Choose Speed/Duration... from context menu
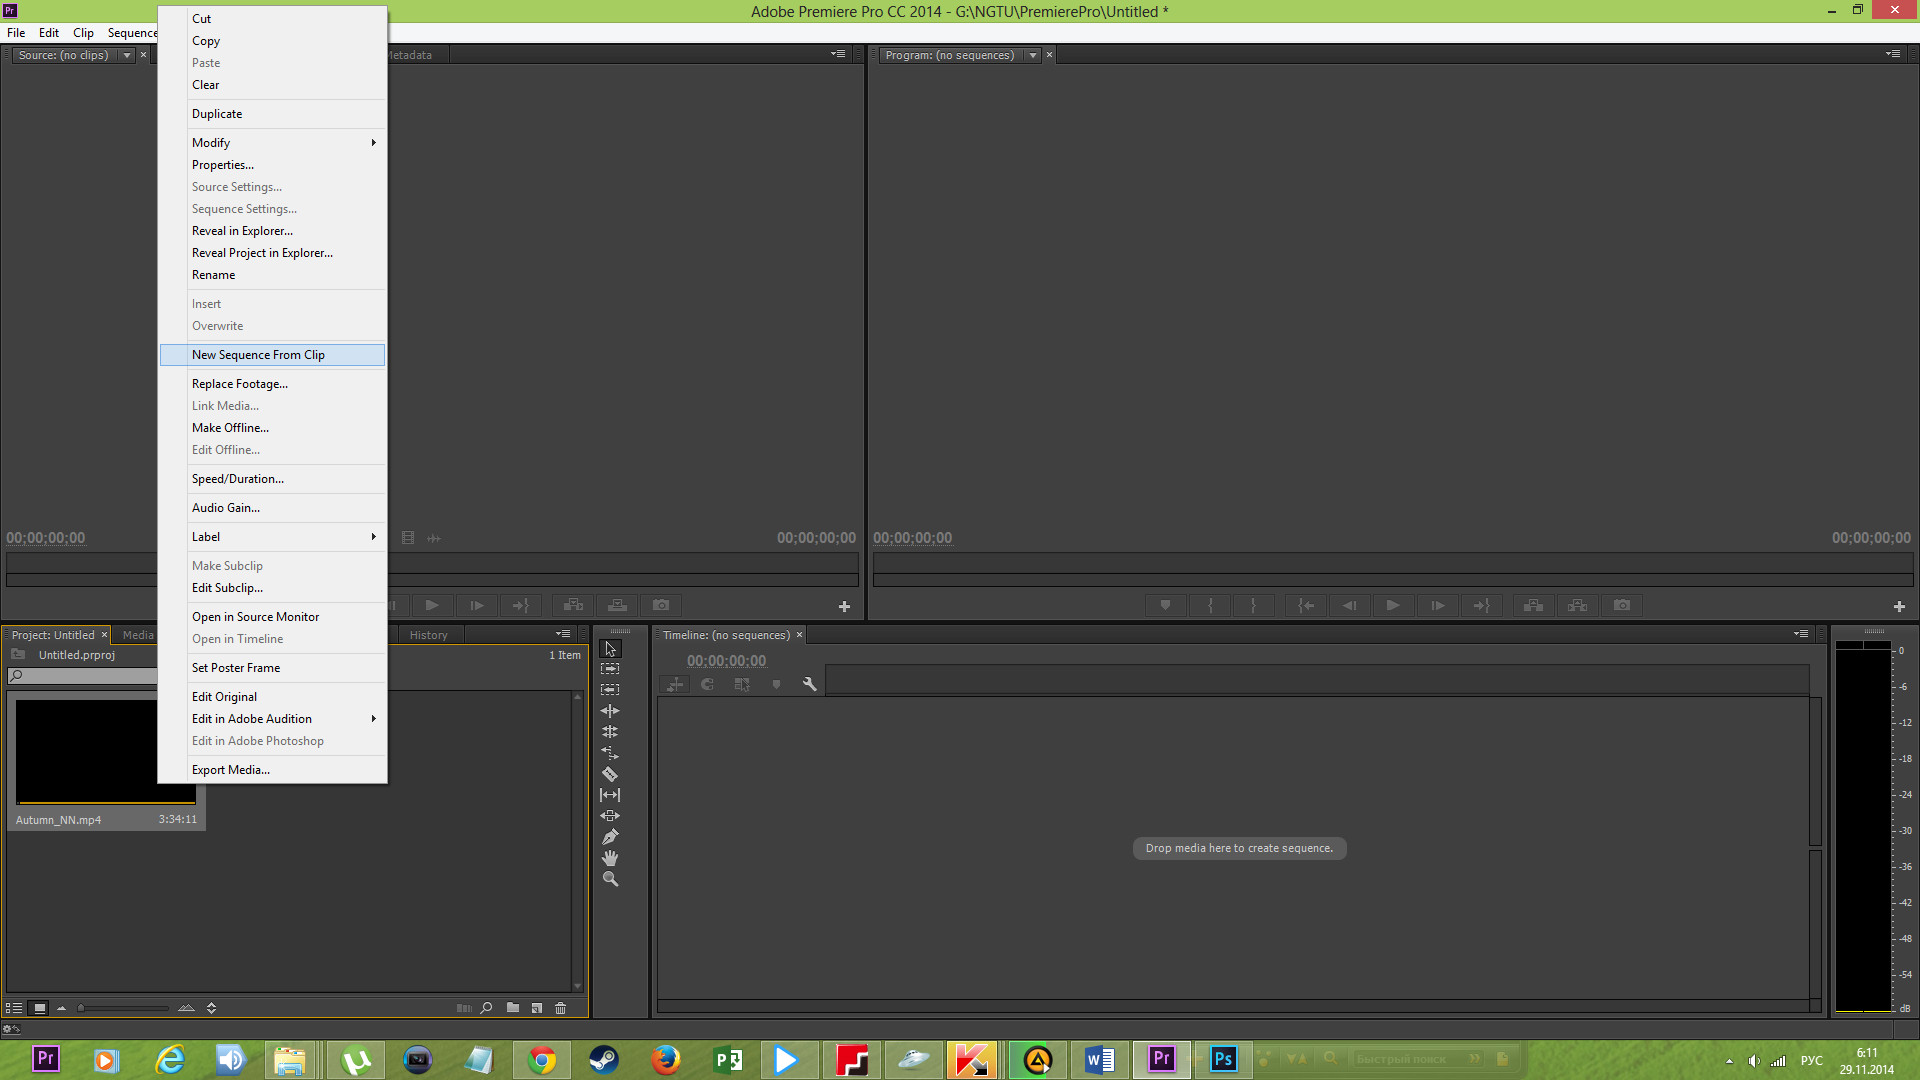This screenshot has height=1080, width=1920. pos(272,479)
